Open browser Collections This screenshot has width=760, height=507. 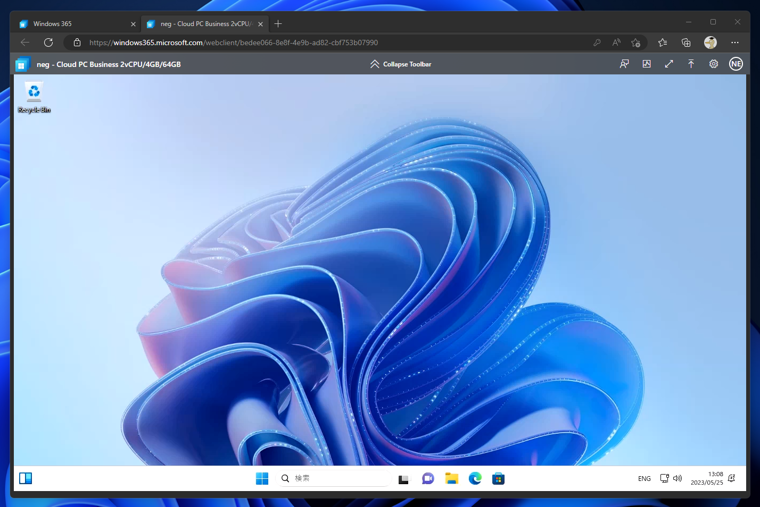pyautogui.click(x=686, y=43)
